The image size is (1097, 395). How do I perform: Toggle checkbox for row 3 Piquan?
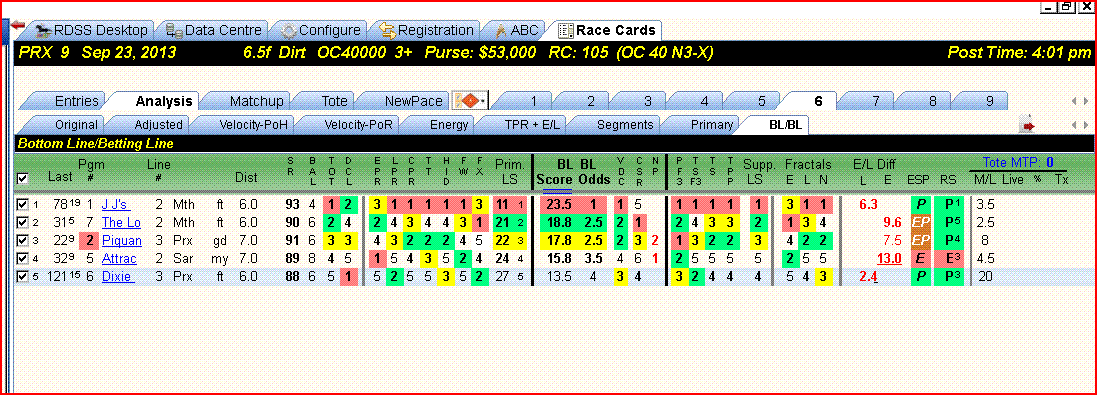click(22, 241)
